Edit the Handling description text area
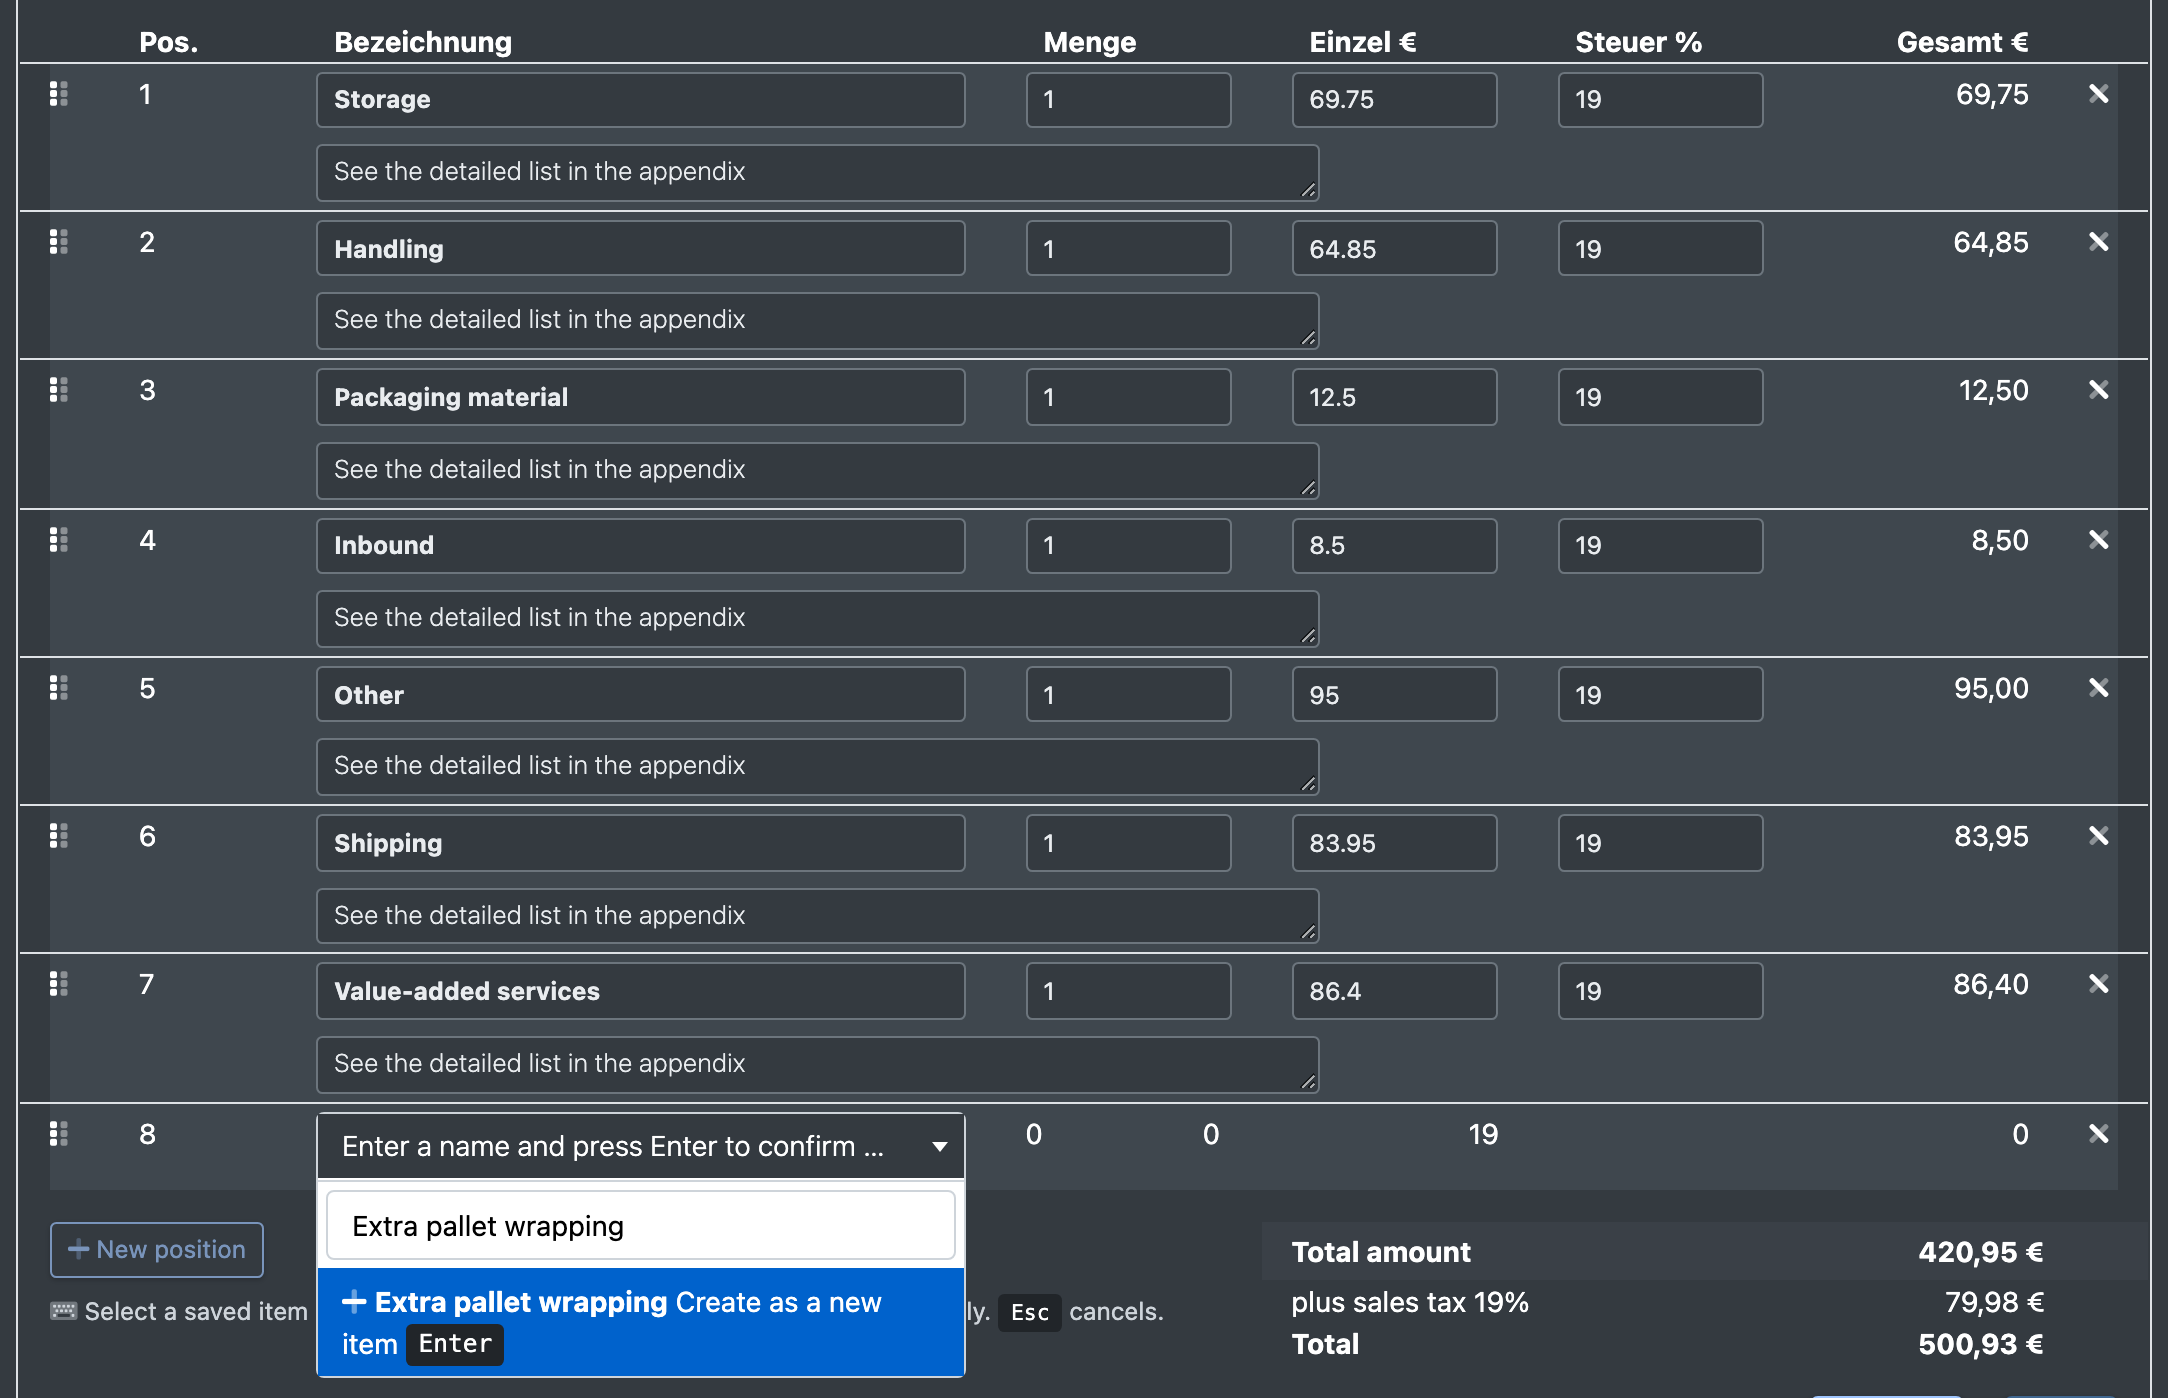 [818, 320]
